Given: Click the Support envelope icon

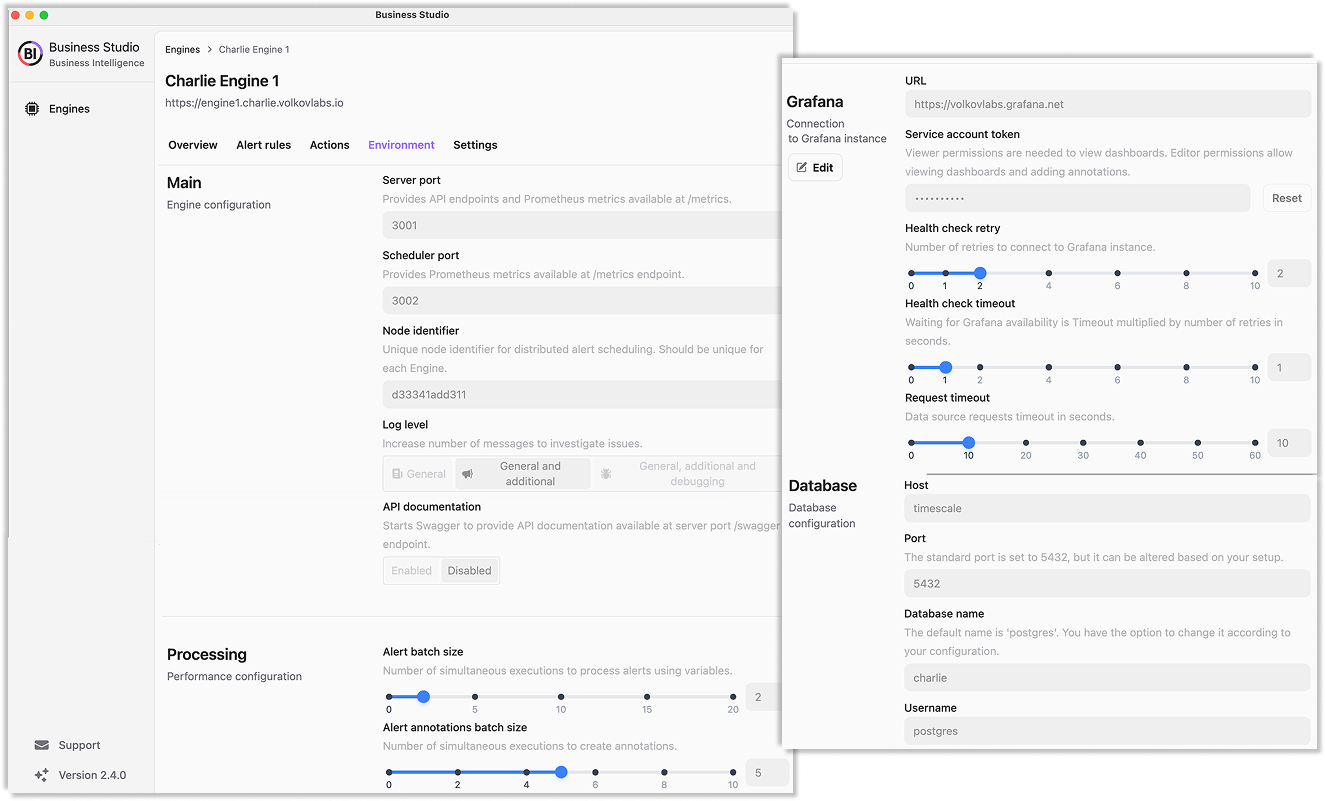Looking at the screenshot, I should click(x=41, y=745).
